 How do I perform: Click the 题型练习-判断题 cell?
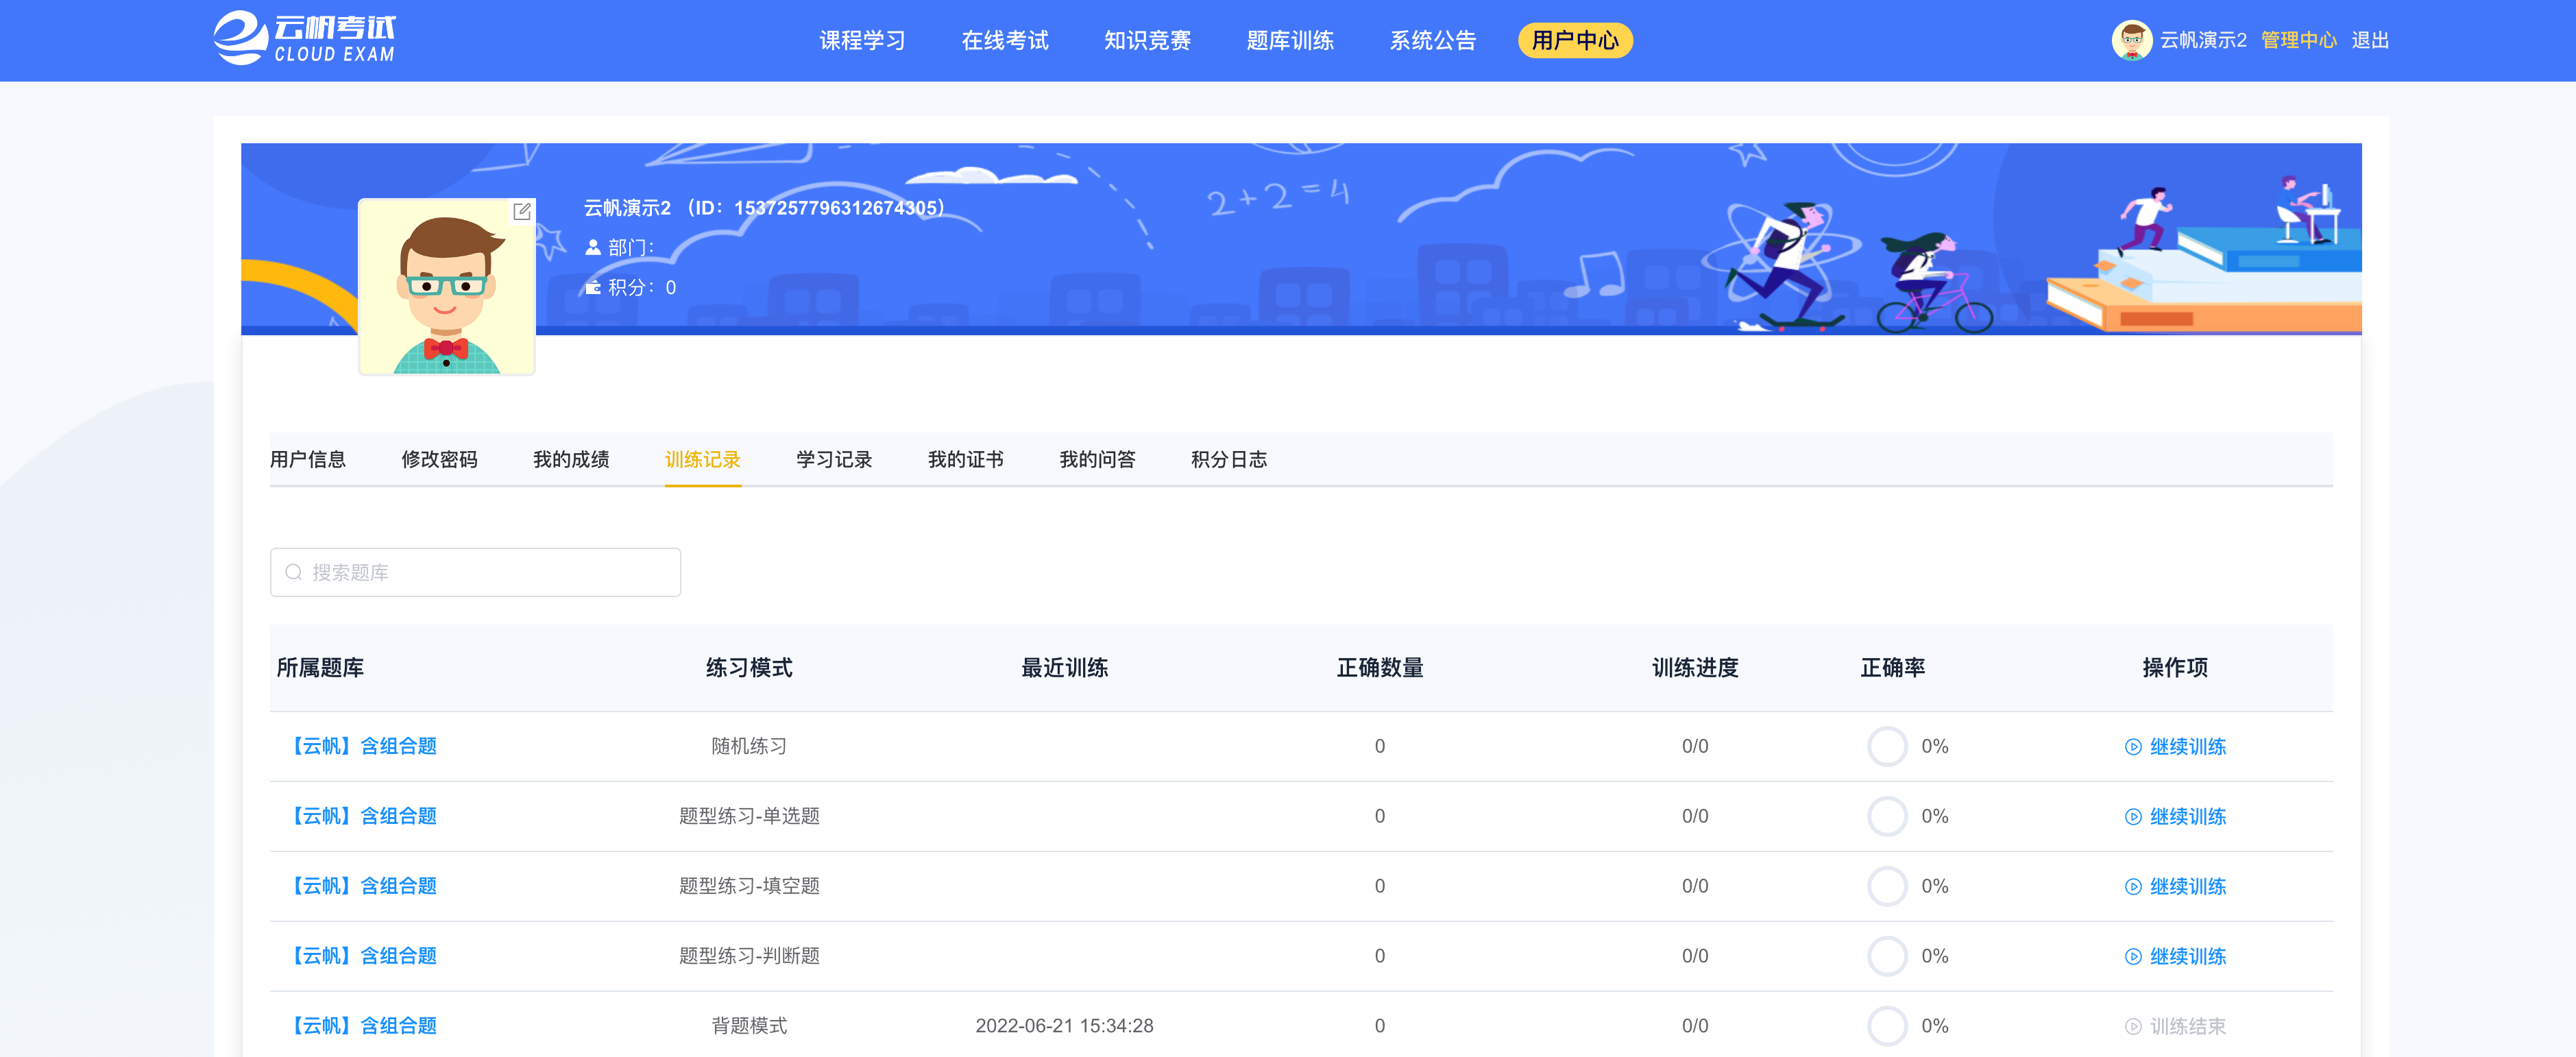pyautogui.click(x=749, y=956)
